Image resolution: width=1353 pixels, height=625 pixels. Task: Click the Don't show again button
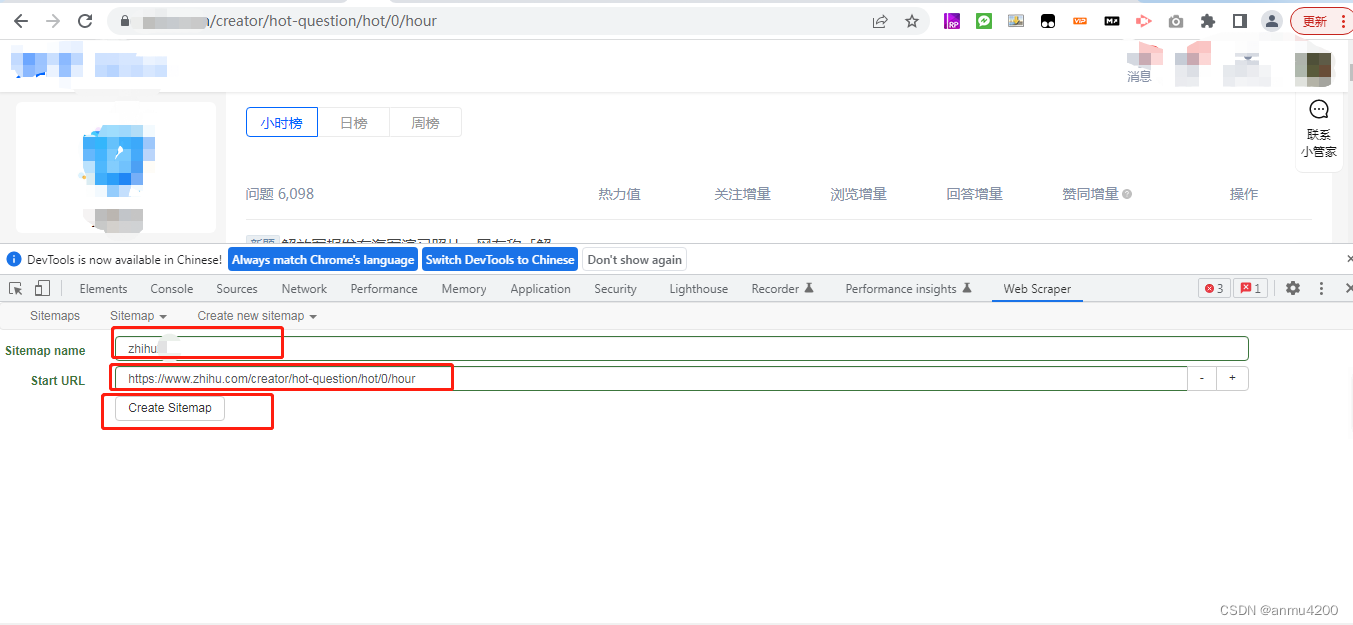pyautogui.click(x=635, y=260)
